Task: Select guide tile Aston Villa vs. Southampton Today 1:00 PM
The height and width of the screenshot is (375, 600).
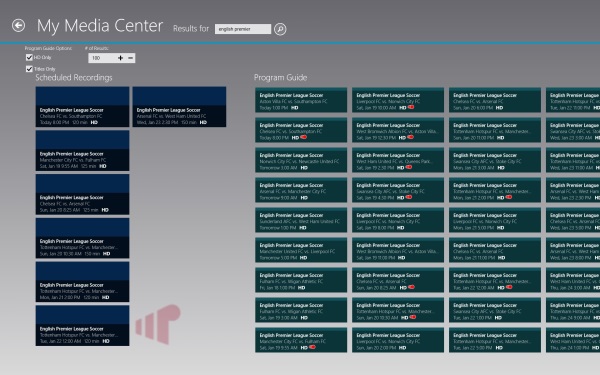Action: 301,100
